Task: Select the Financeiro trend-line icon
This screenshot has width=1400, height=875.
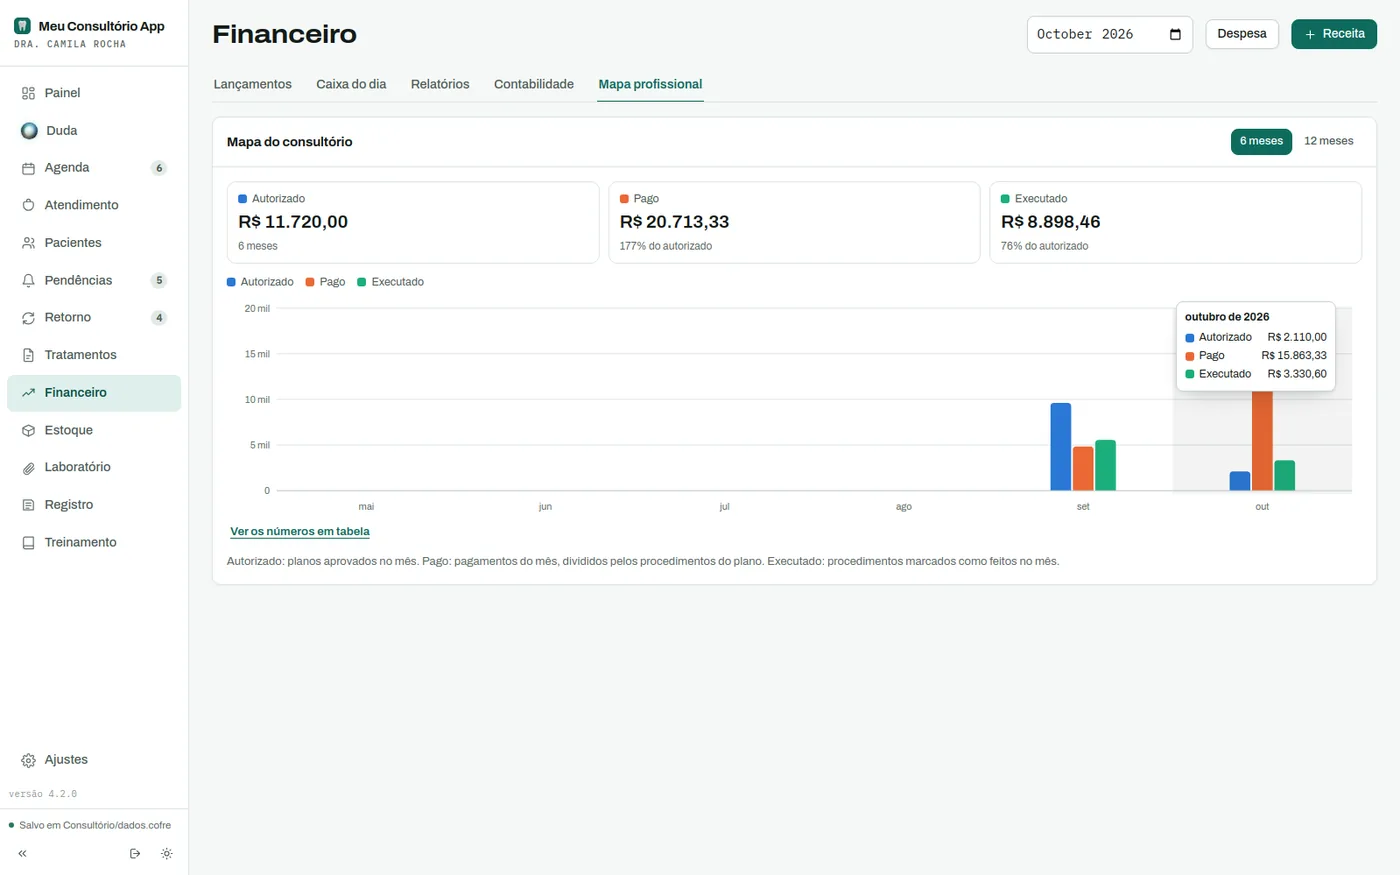Action: tap(28, 393)
